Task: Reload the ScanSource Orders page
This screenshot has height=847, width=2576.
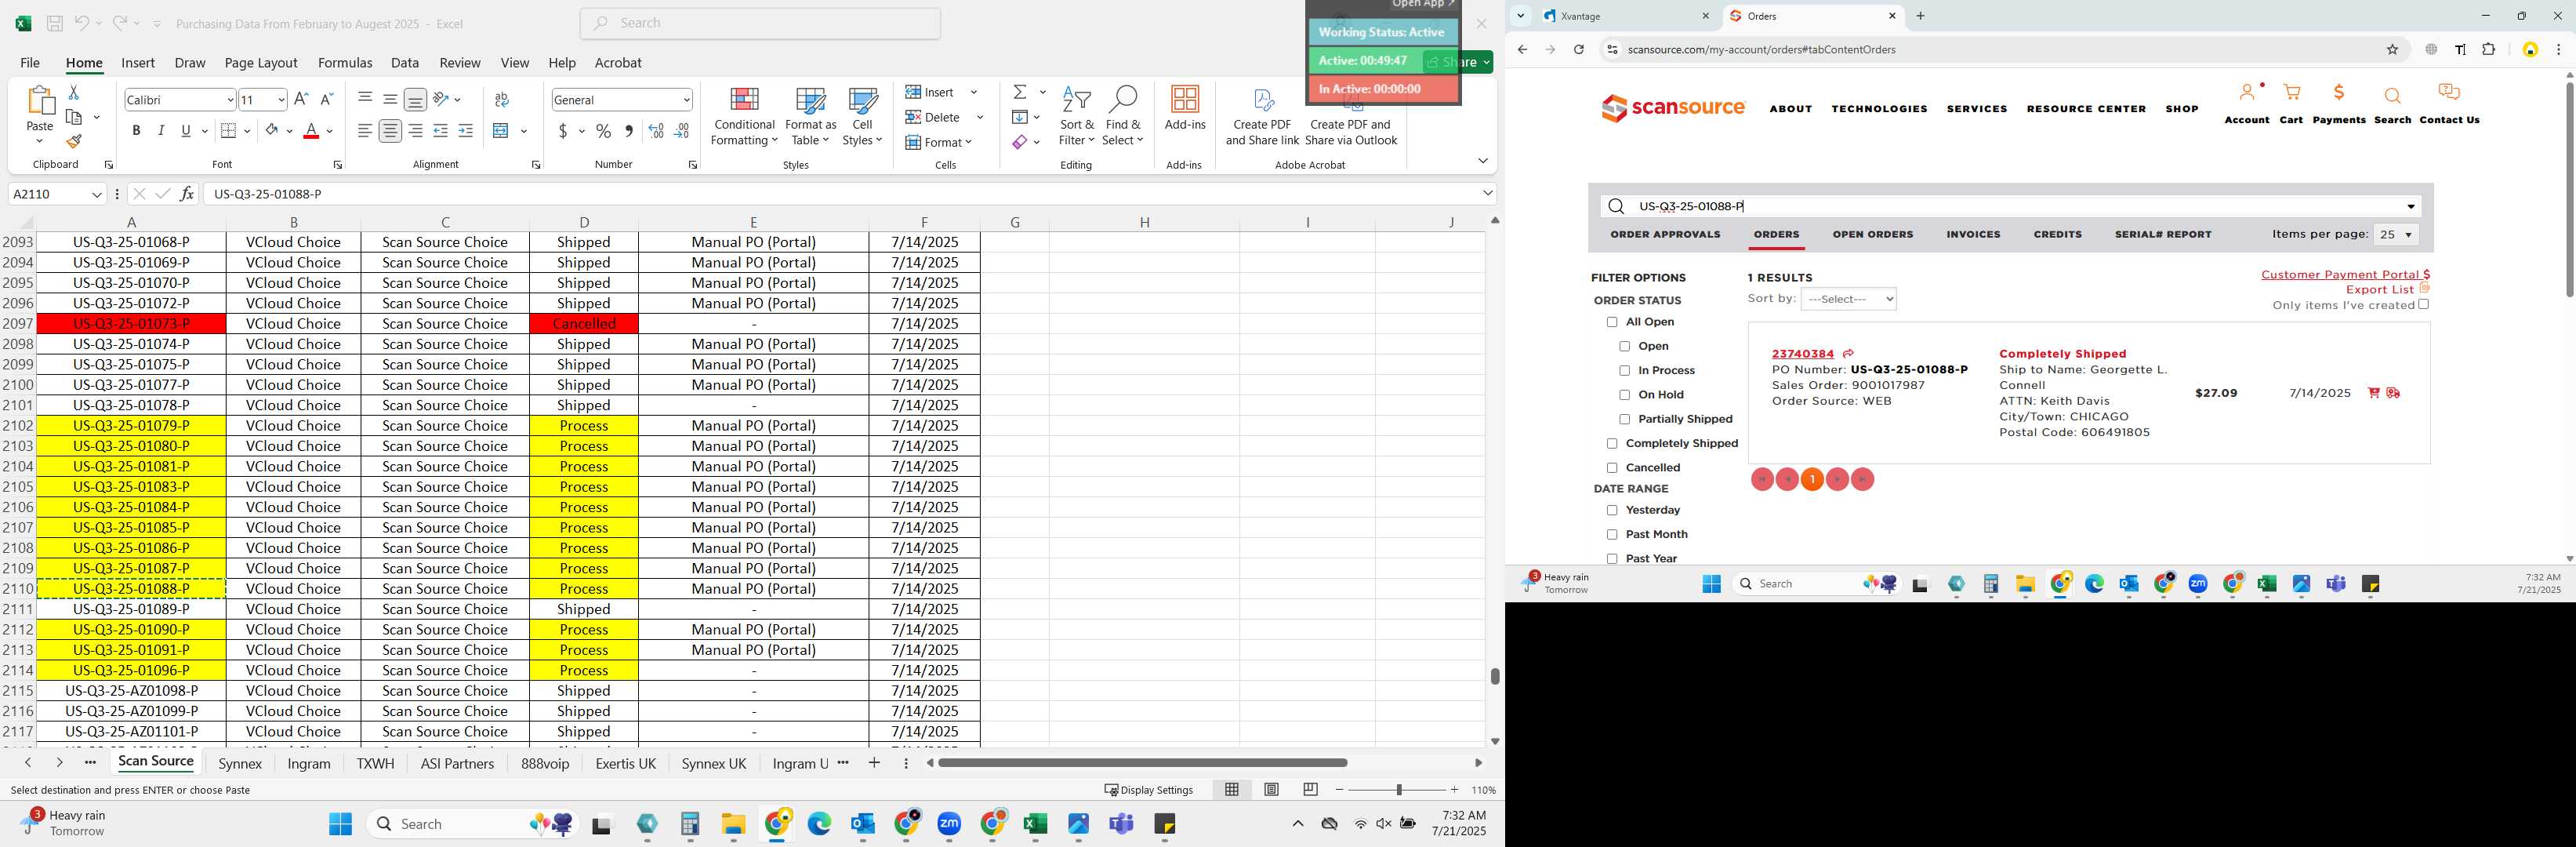Action: coord(1578,49)
